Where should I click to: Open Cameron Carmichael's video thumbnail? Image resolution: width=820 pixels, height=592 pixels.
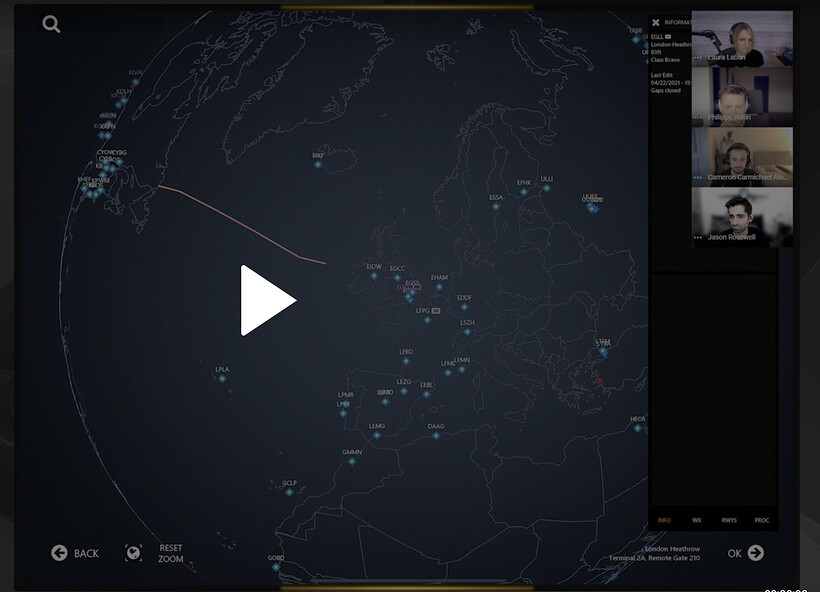(742, 157)
